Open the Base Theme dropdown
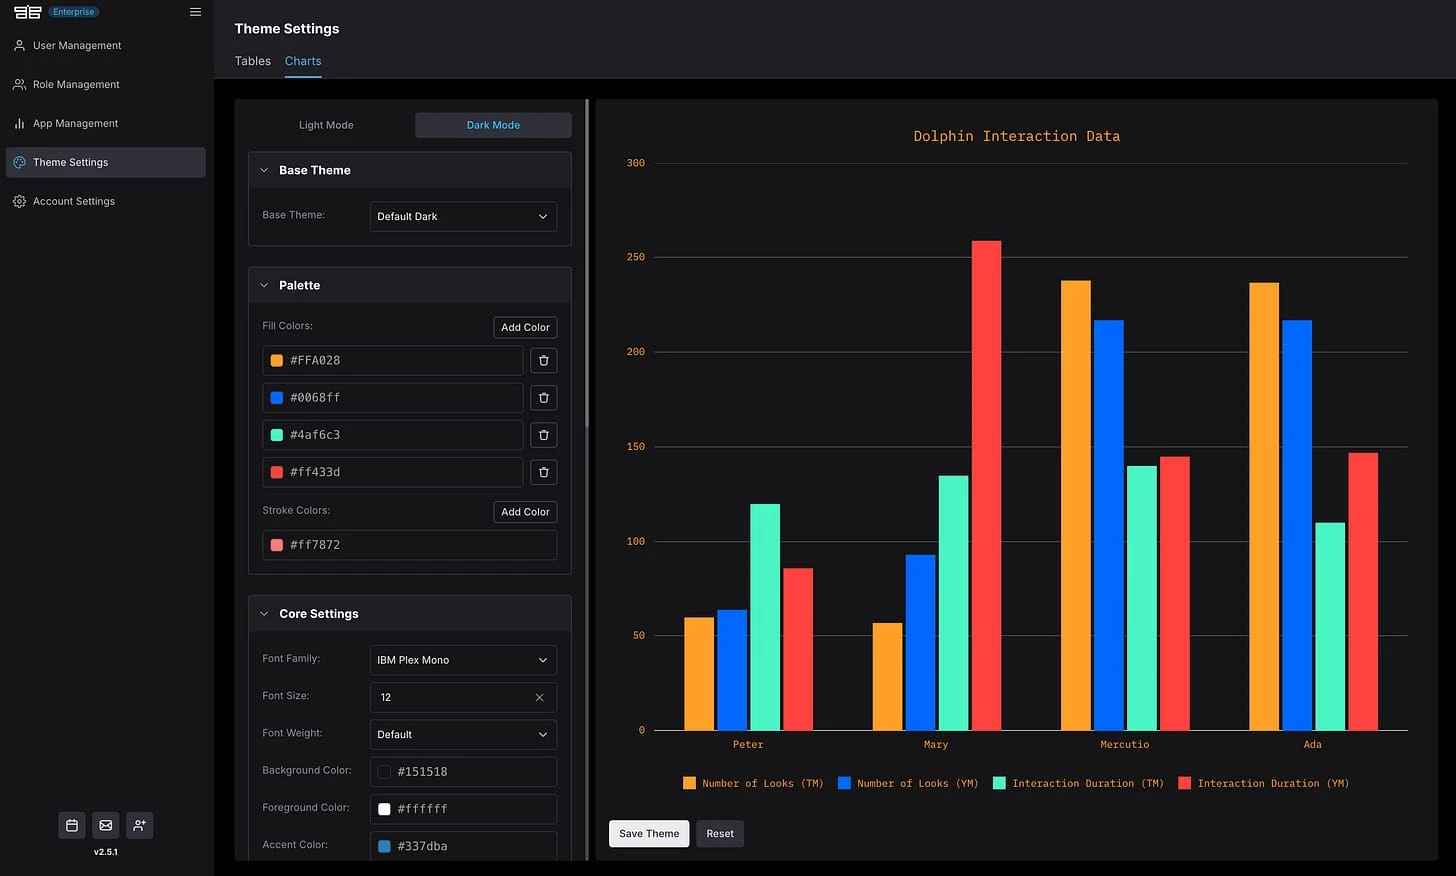Image resolution: width=1456 pixels, height=876 pixels. coord(463,217)
